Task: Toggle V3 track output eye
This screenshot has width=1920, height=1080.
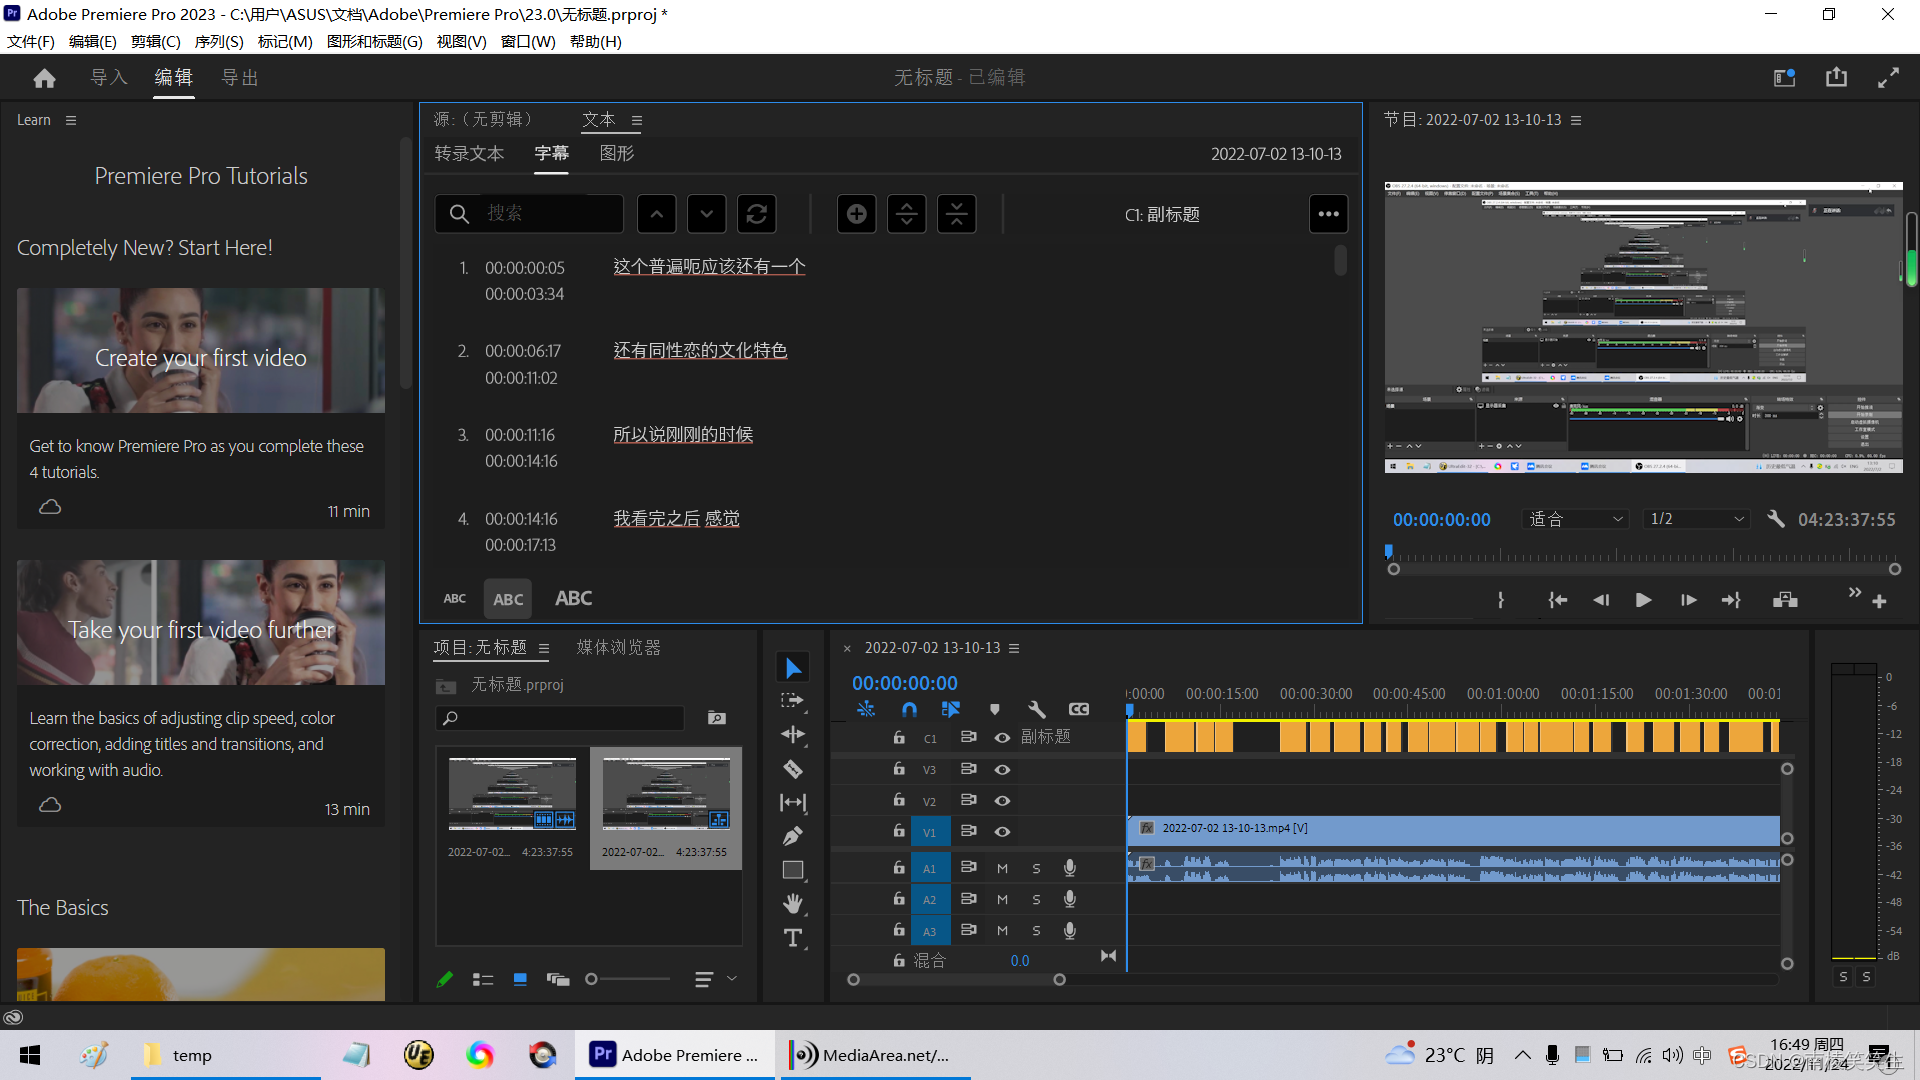Action: tap(1002, 770)
